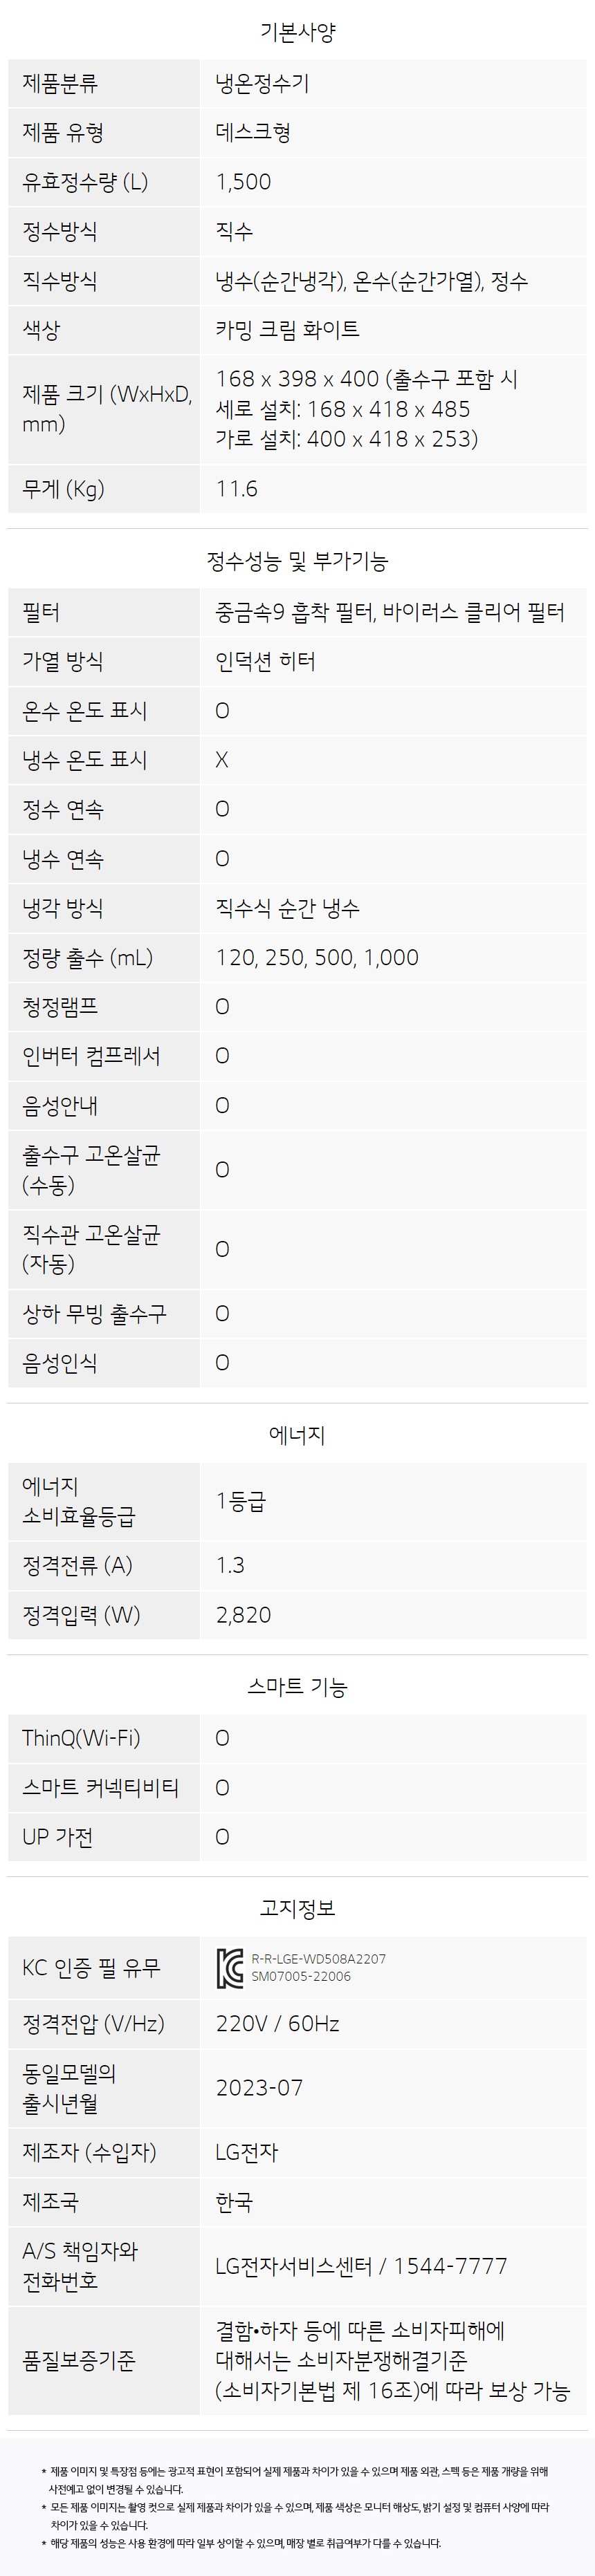Image resolution: width=595 pixels, height=2576 pixels.
Task: Click the 제품 크기 dimensions cell
Action: (x=393, y=409)
